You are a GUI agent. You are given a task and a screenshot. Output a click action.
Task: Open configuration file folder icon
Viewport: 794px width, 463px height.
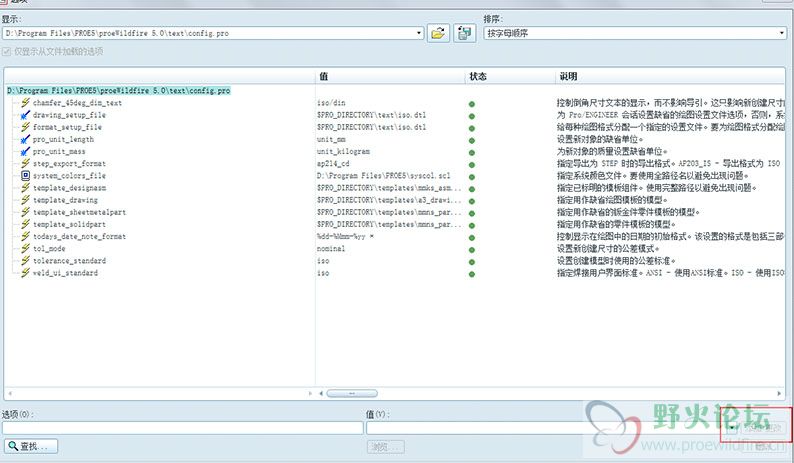438,33
